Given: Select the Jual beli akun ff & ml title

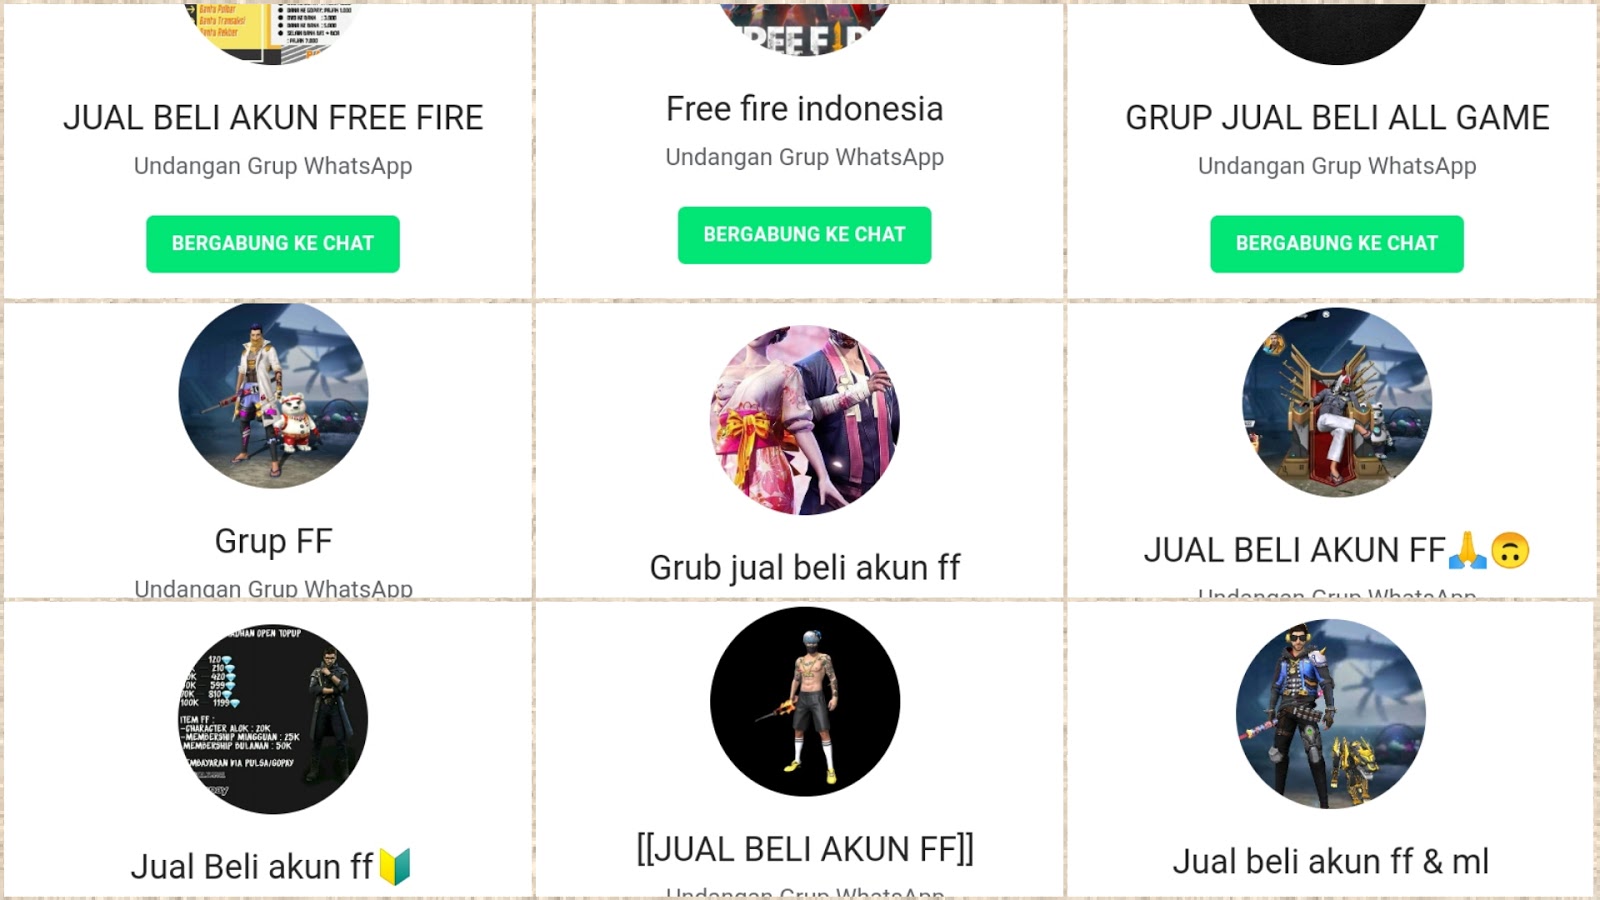Looking at the screenshot, I should coord(1331,861).
